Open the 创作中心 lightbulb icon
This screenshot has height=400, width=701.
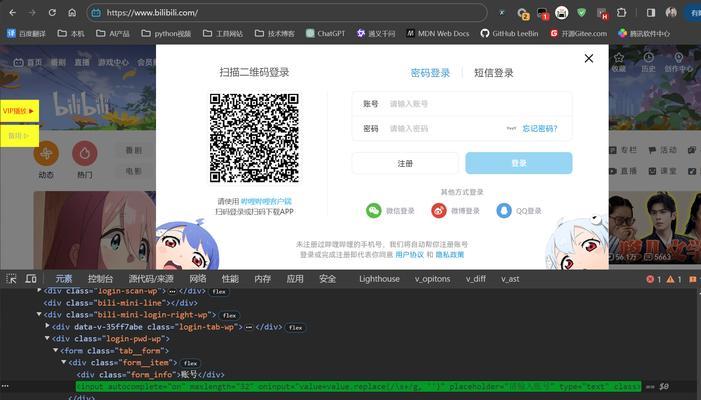[x=678, y=58]
